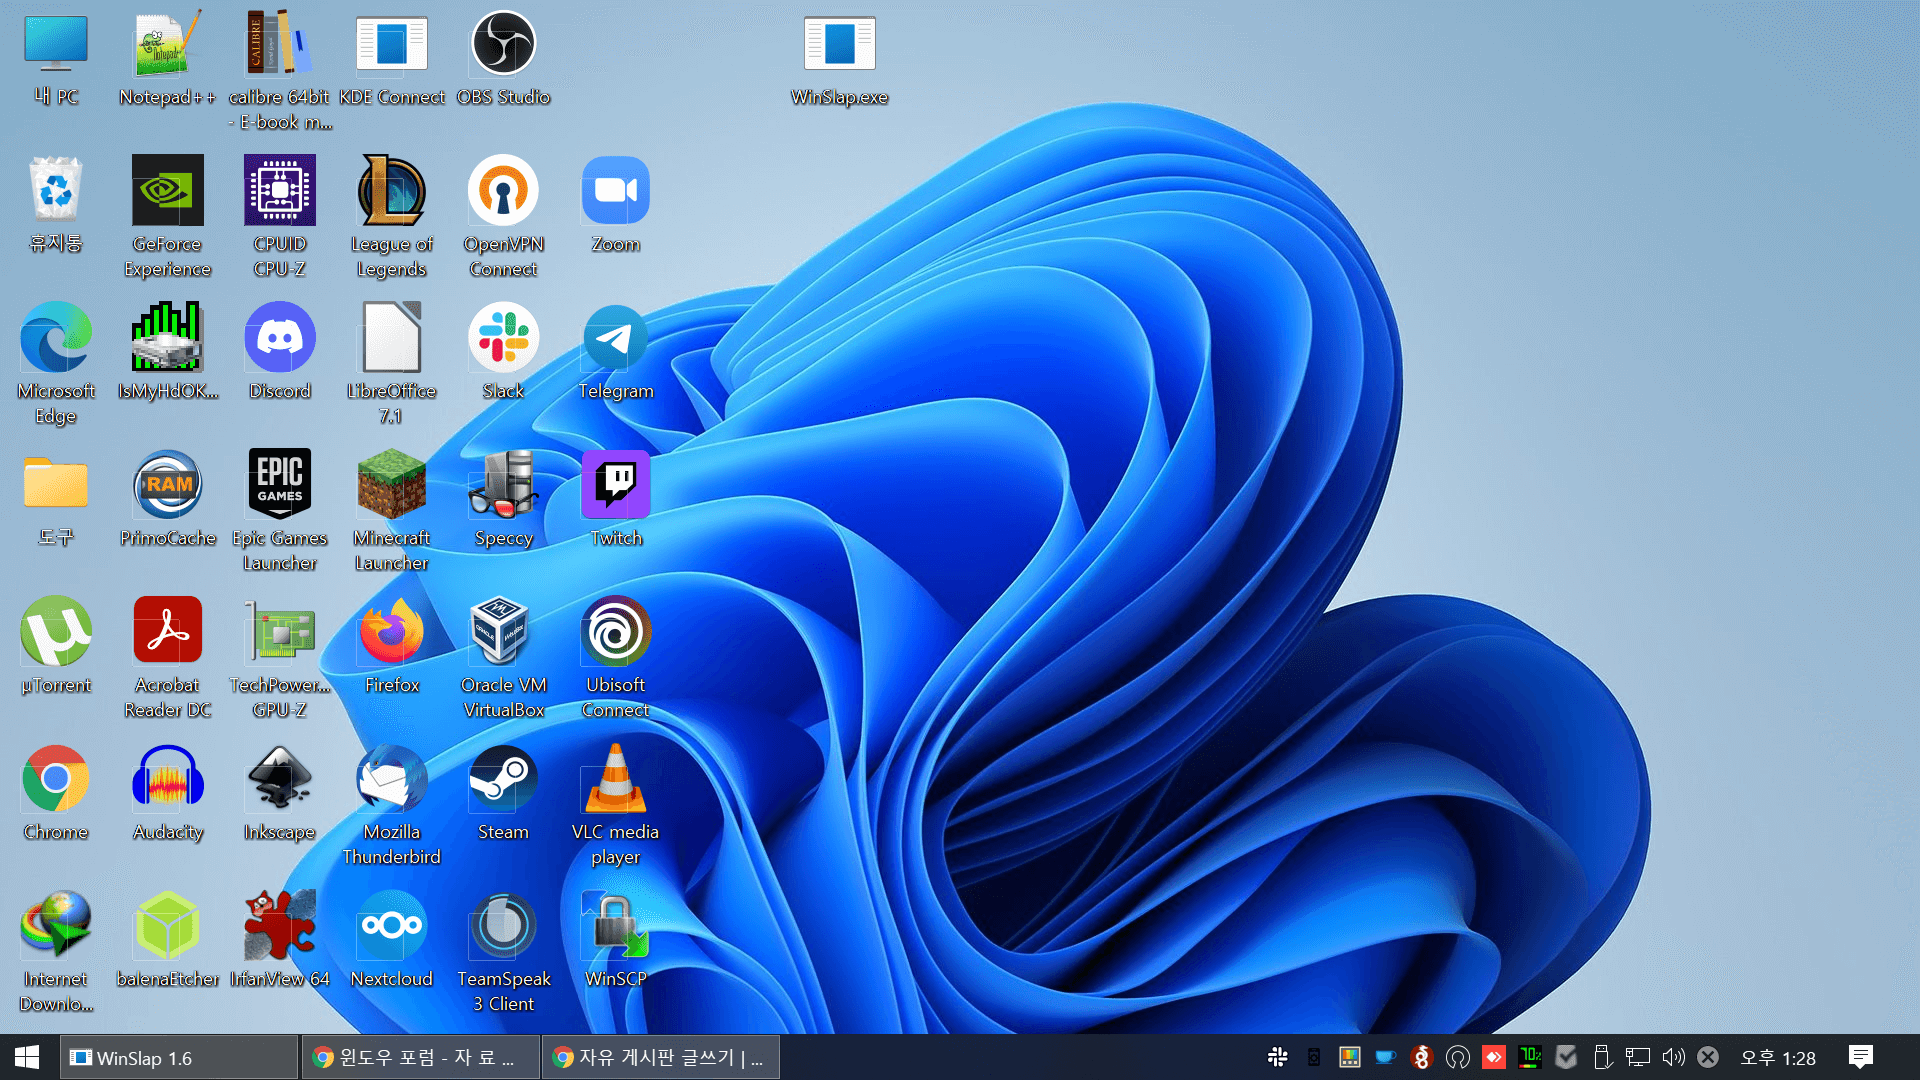Click the WinSlap.exe desktop file
This screenshot has width=1920, height=1080.
(840, 60)
